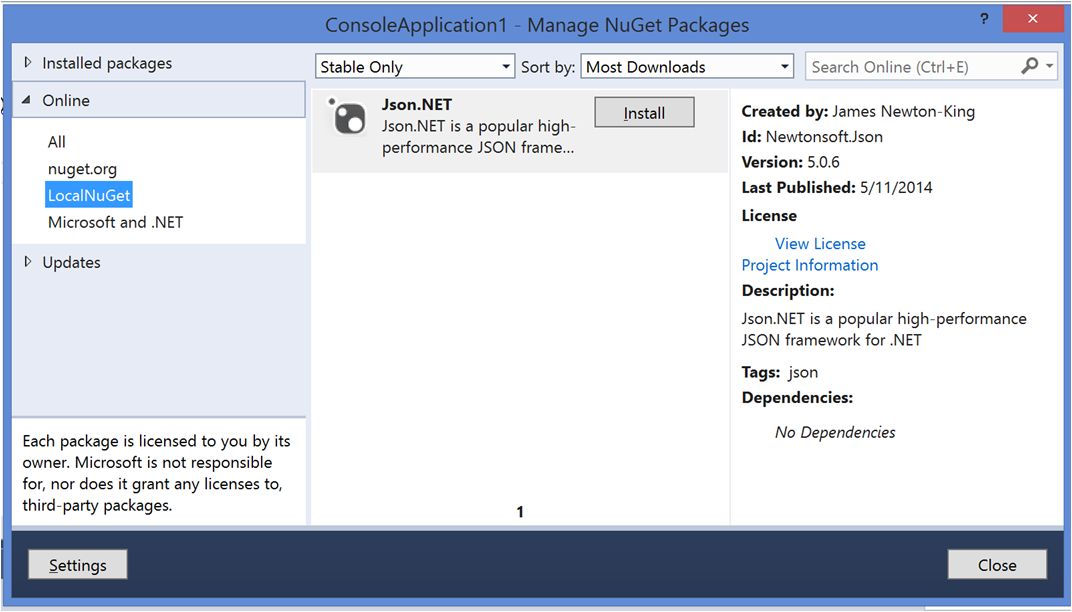The width and height of the screenshot is (1072, 612).
Task: Select the nuget.org package source
Action: 82,169
